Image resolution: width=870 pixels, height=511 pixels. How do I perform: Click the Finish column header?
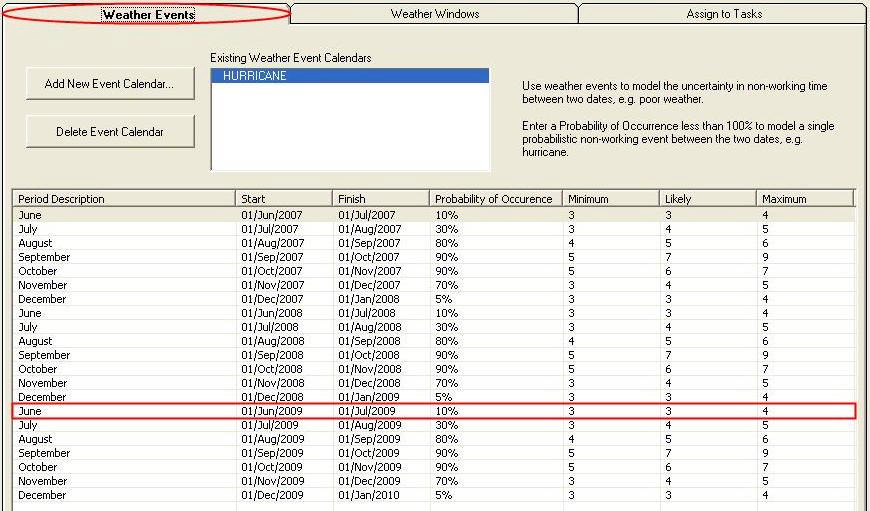[381, 199]
